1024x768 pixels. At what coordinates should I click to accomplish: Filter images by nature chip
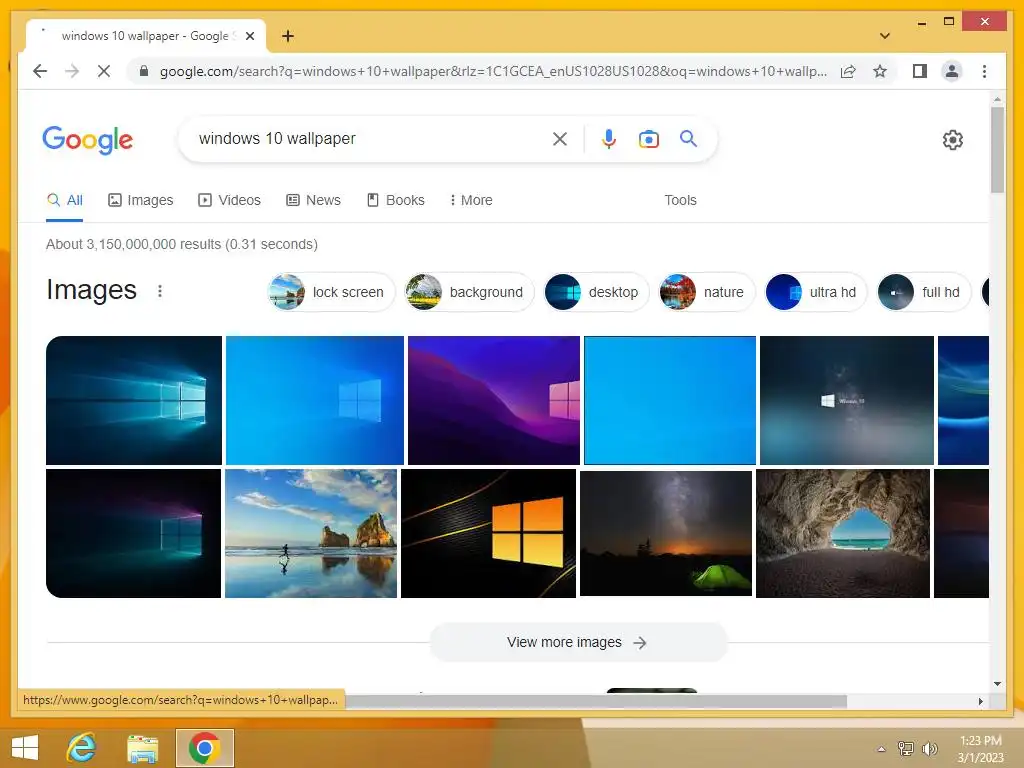click(707, 292)
